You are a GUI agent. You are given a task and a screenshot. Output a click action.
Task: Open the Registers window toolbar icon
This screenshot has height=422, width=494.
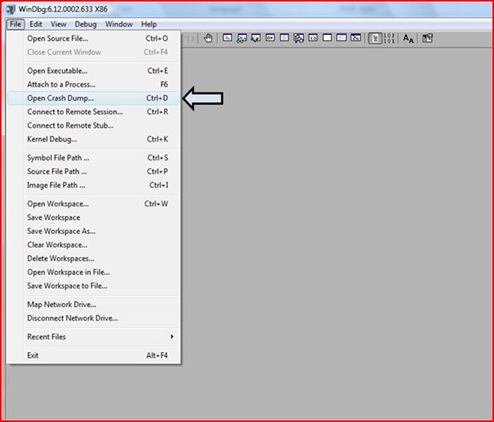click(x=270, y=38)
